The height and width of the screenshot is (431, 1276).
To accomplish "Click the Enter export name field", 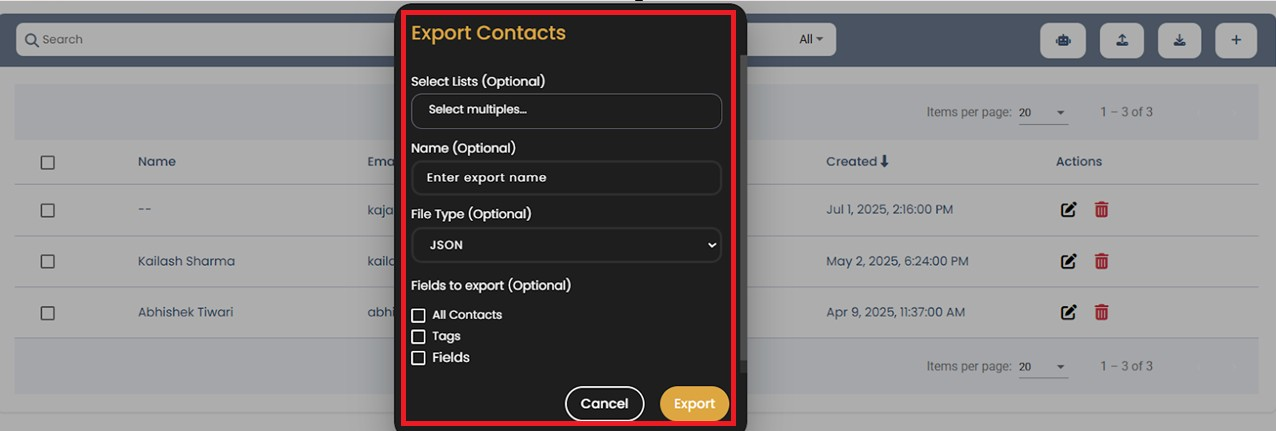I will (x=566, y=178).
